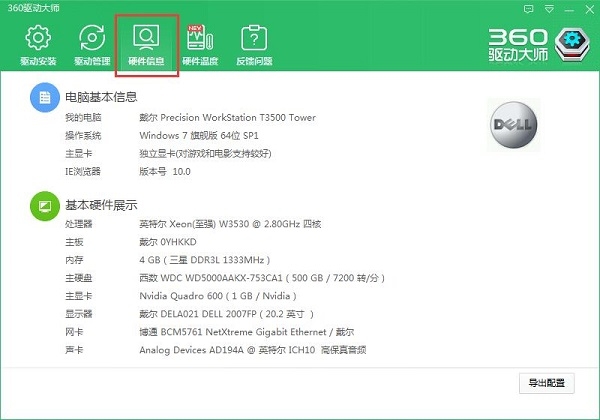Minimize the 360驱动大师 window
The width and height of the screenshot is (600, 420).
click(x=569, y=10)
